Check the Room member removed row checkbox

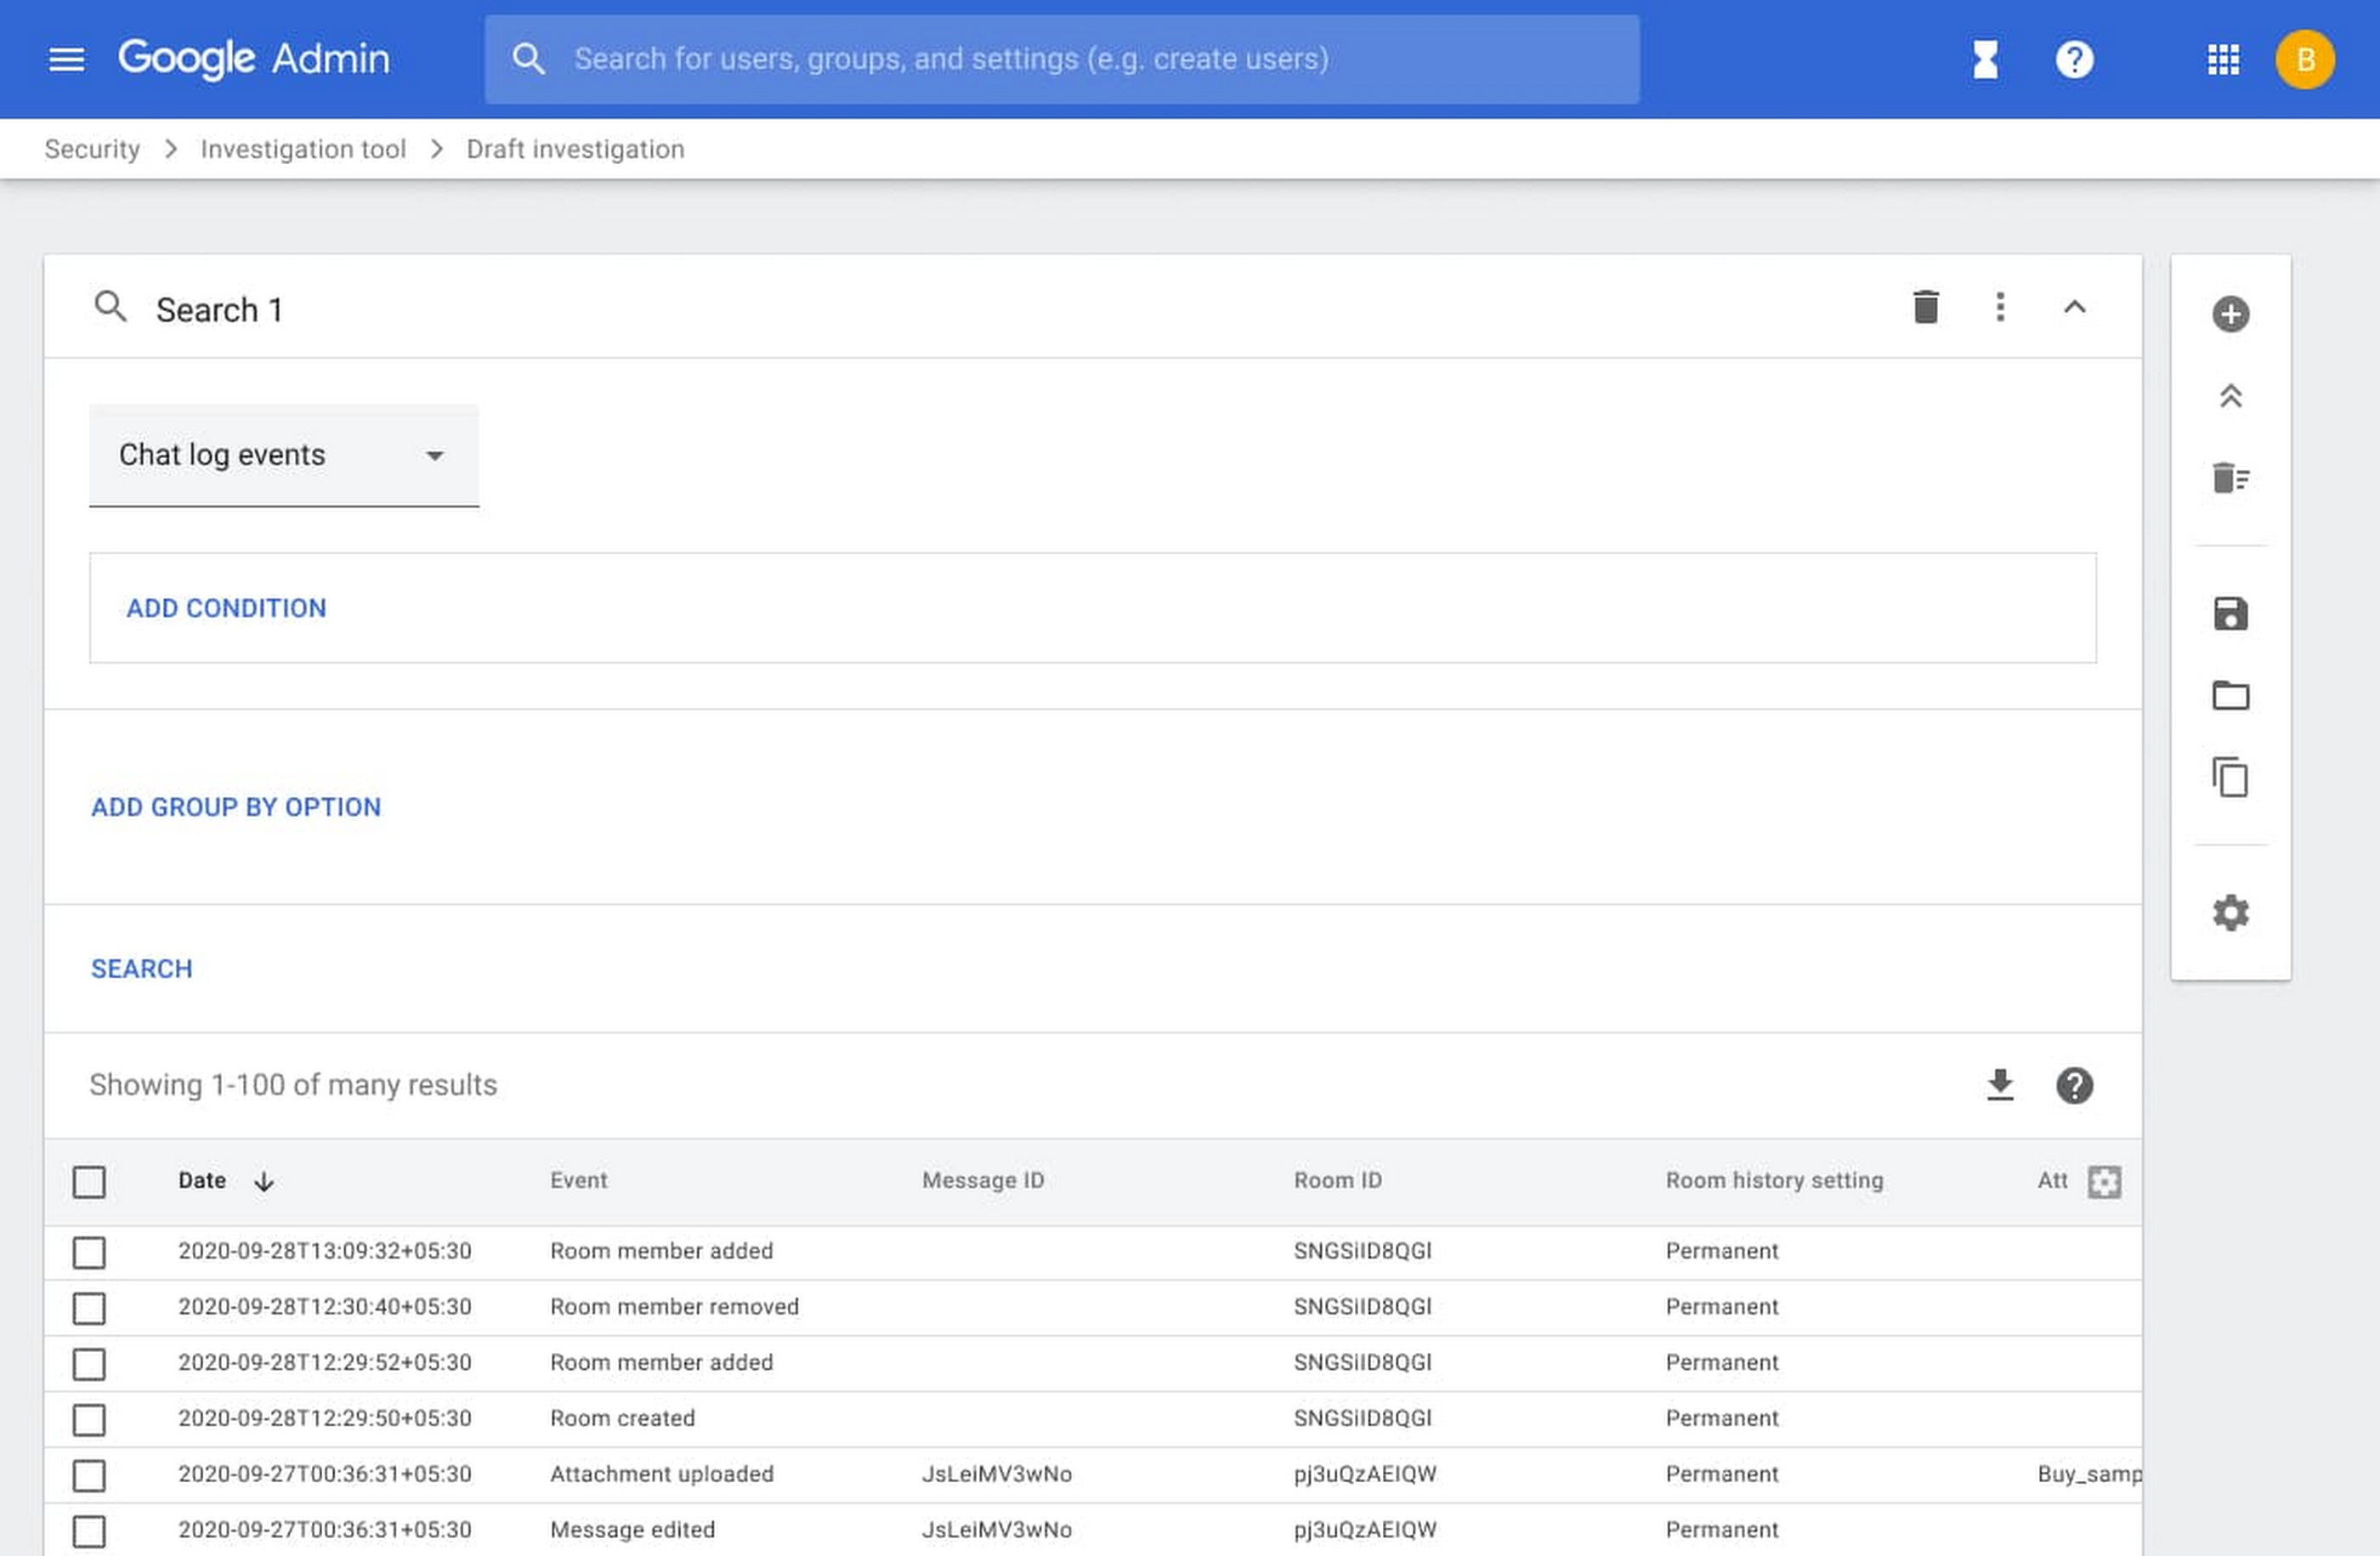pyautogui.click(x=88, y=1306)
